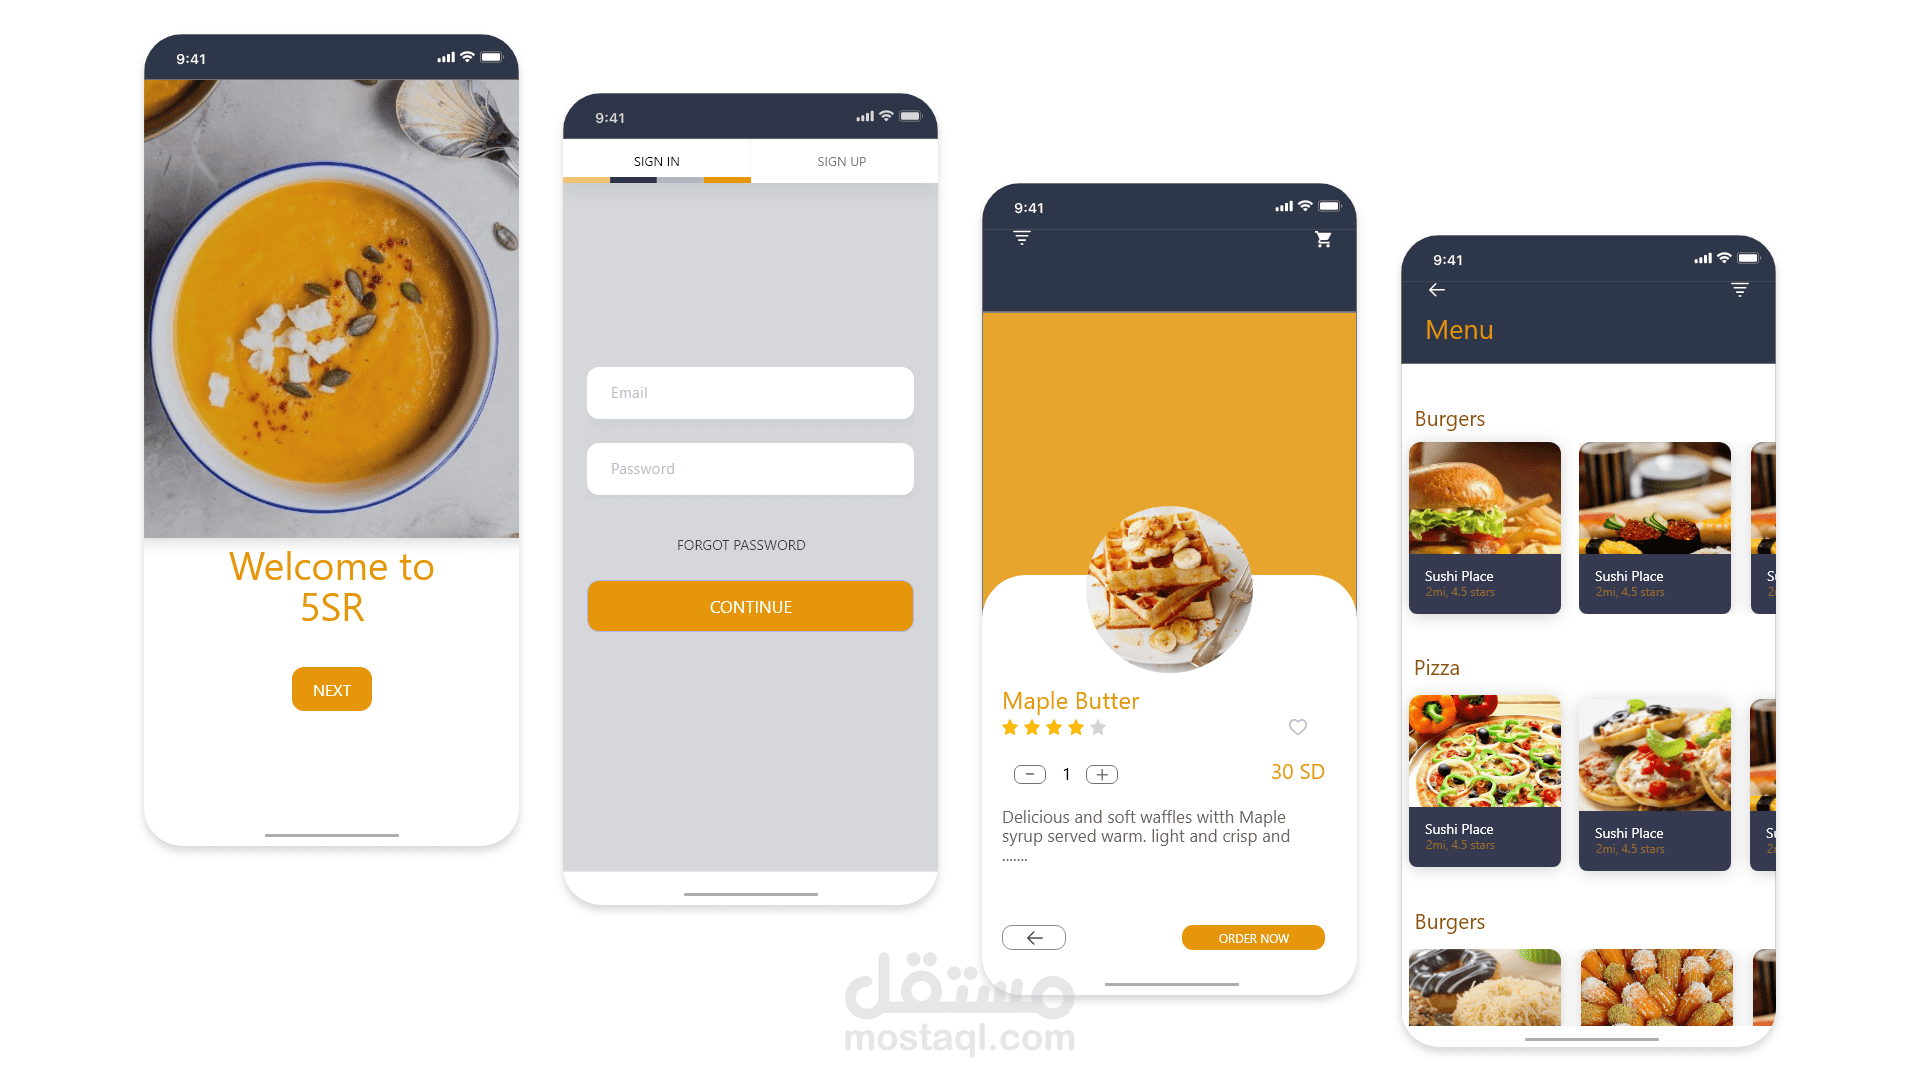Image resolution: width=1920 pixels, height=1080 pixels.
Task: Tap the shopping cart icon
Action: pyautogui.click(x=1321, y=239)
